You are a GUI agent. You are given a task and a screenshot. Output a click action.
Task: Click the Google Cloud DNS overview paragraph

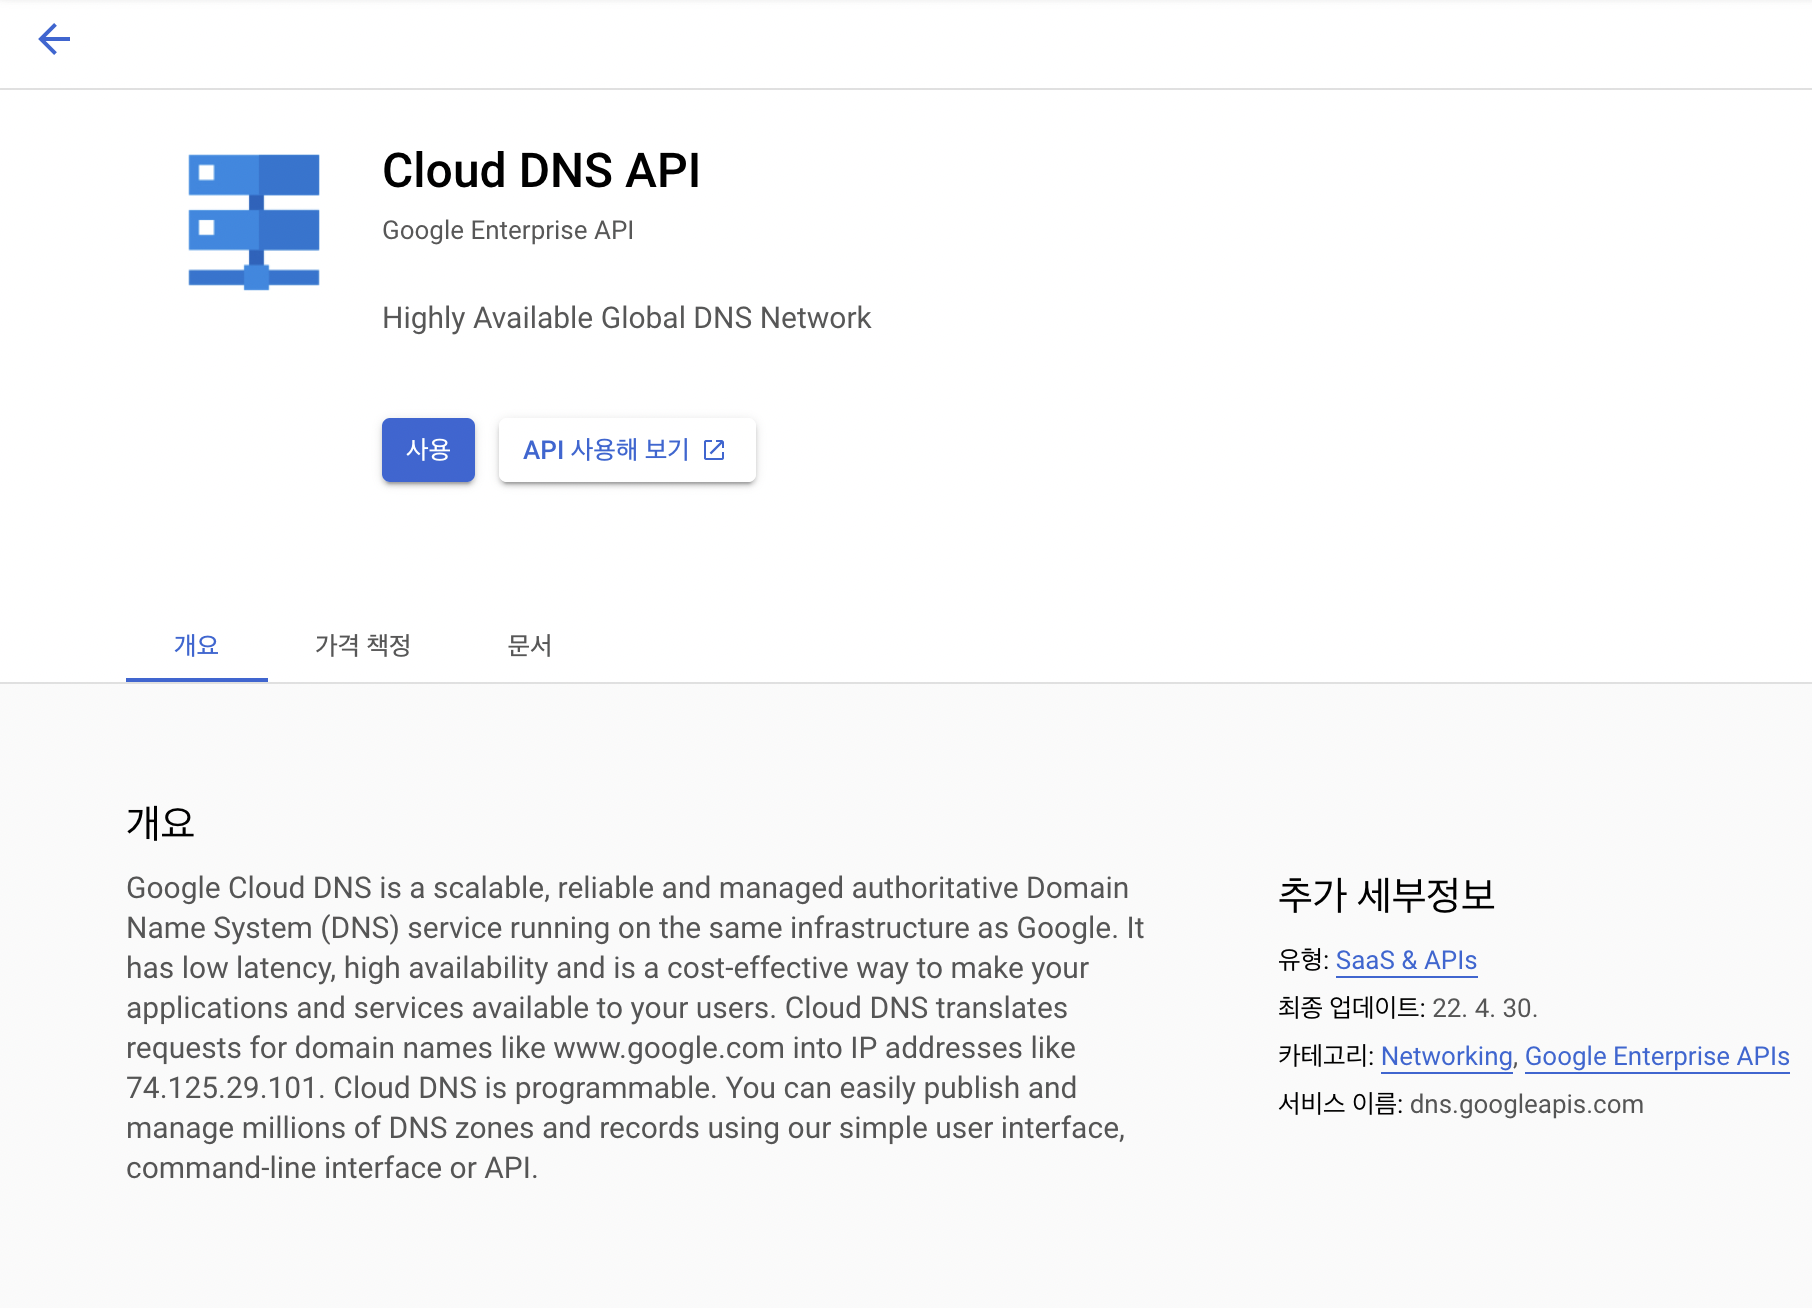click(635, 1027)
